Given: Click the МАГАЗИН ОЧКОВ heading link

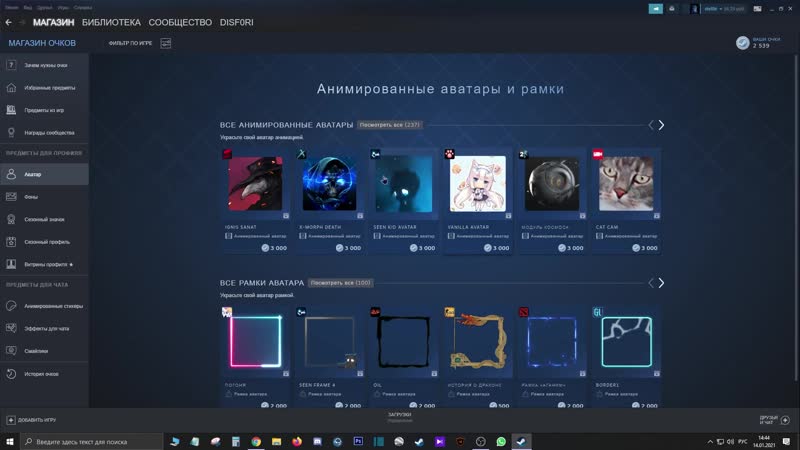Looking at the screenshot, I should click(x=42, y=43).
